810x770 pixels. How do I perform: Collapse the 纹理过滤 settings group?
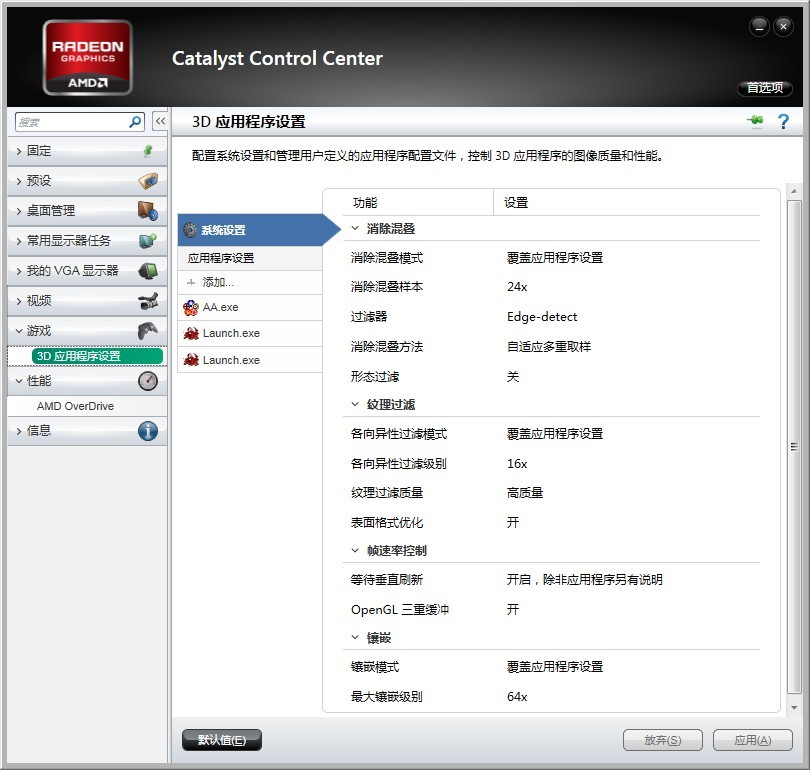pos(355,404)
